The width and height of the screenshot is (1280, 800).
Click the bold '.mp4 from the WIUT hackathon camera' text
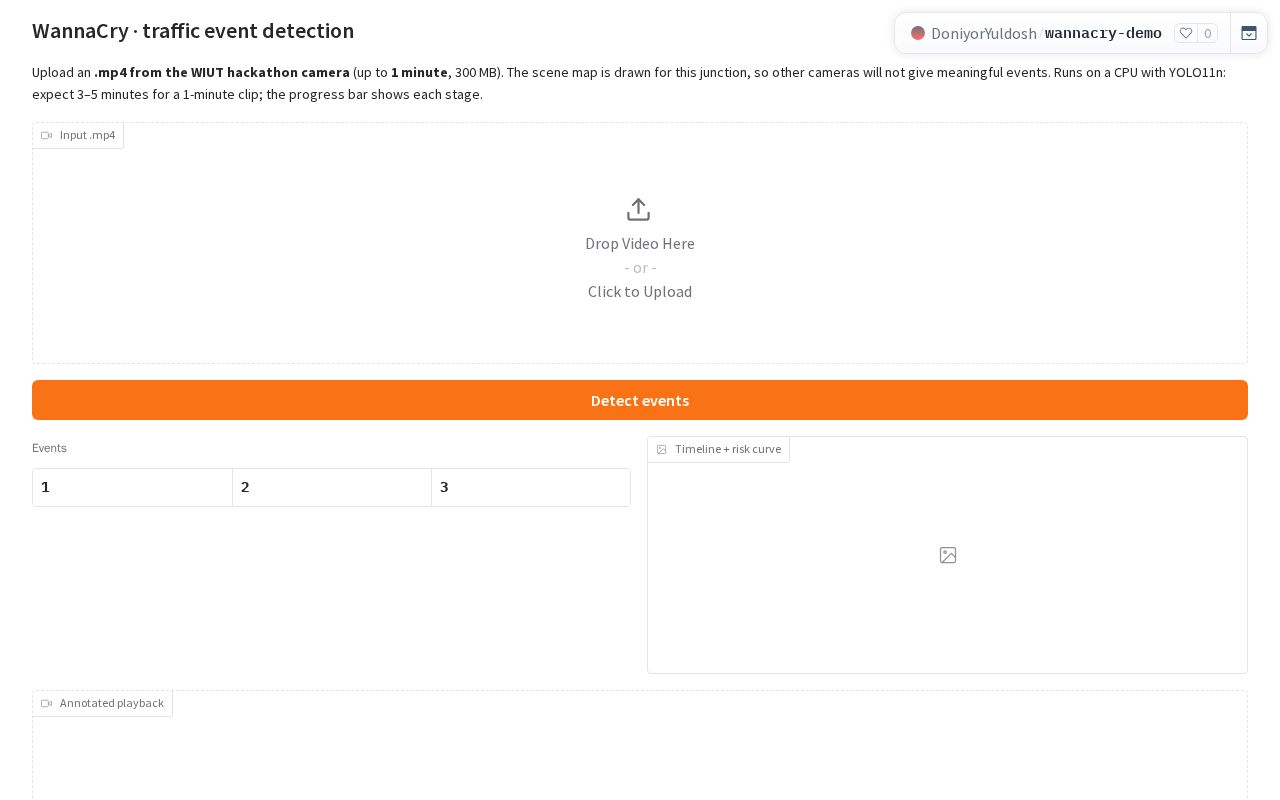[x=222, y=72]
